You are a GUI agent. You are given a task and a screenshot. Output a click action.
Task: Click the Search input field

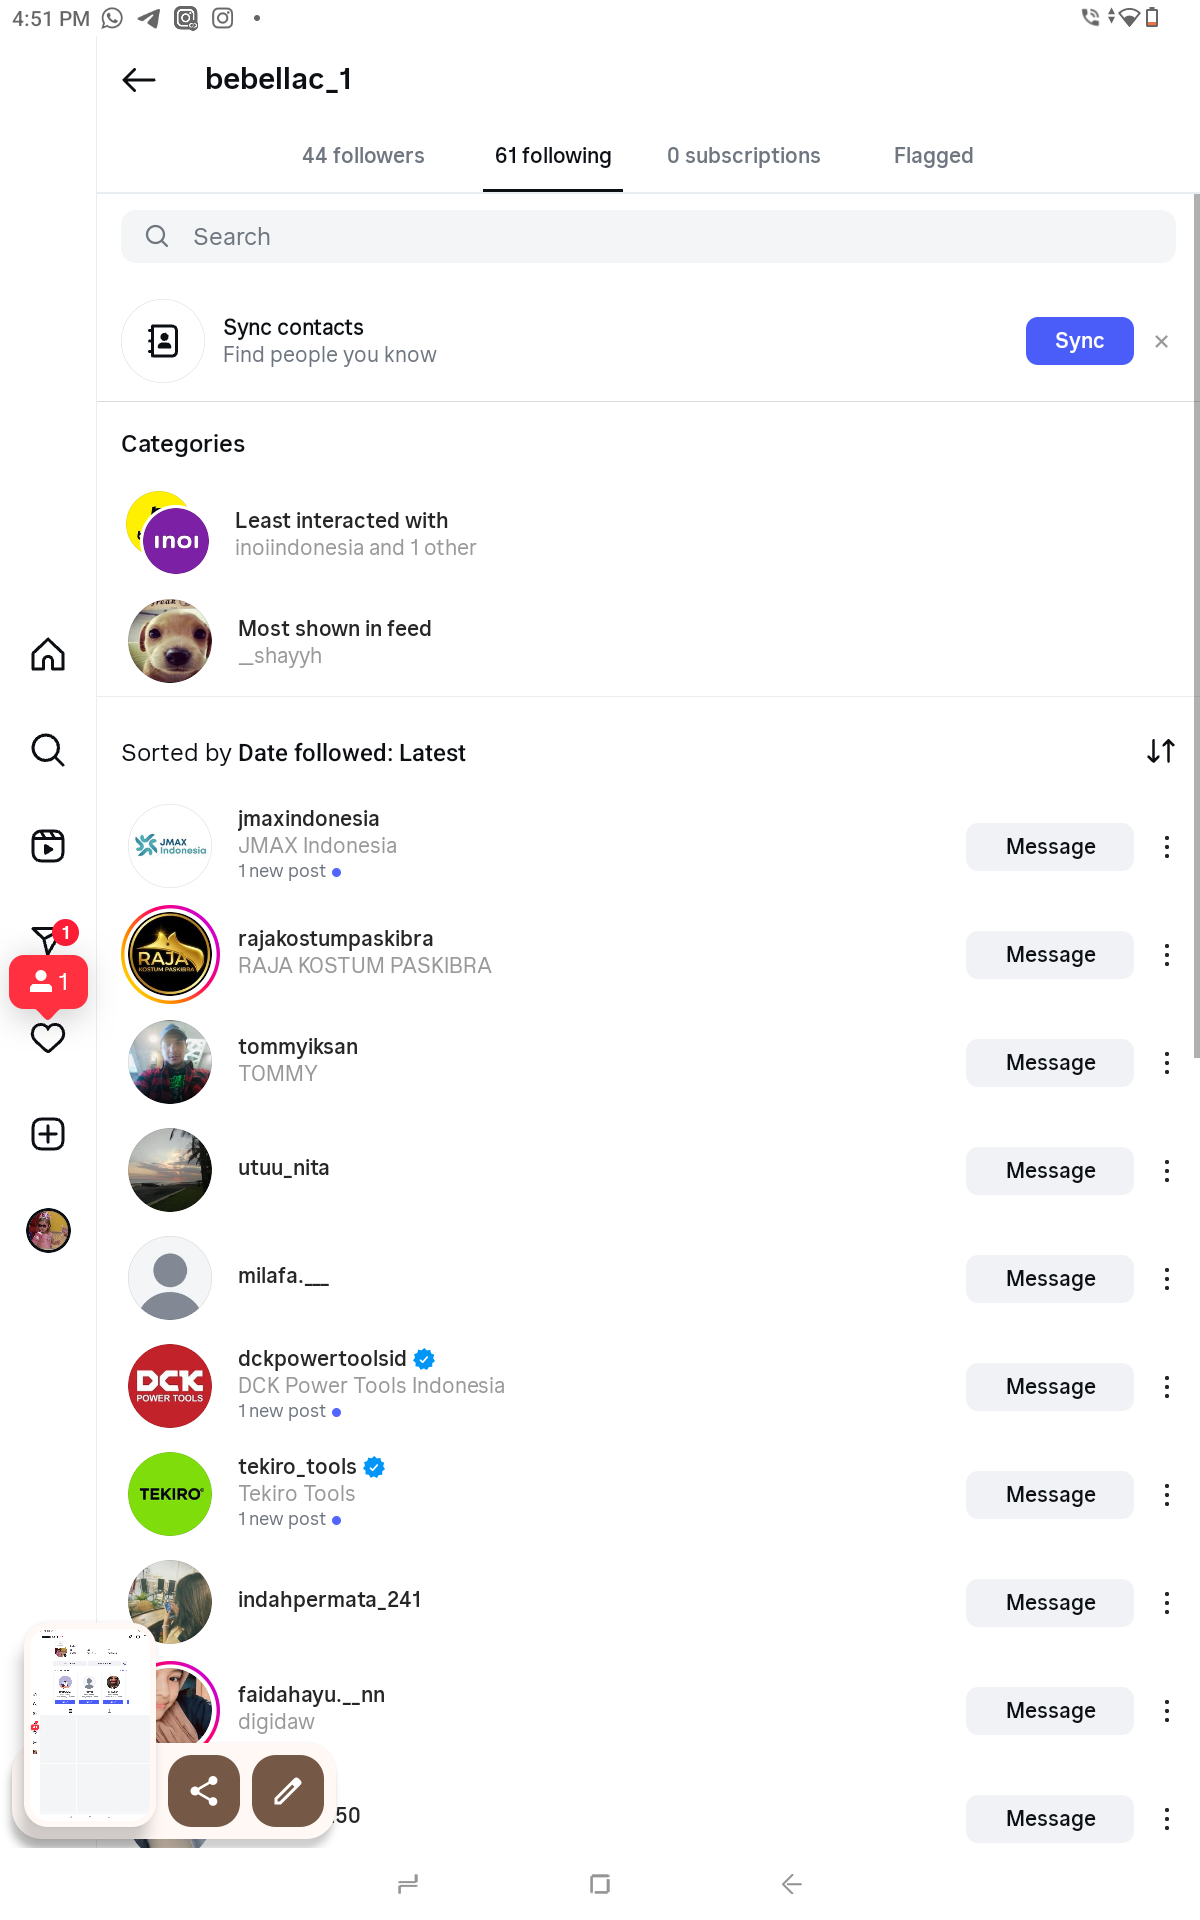tap(648, 237)
